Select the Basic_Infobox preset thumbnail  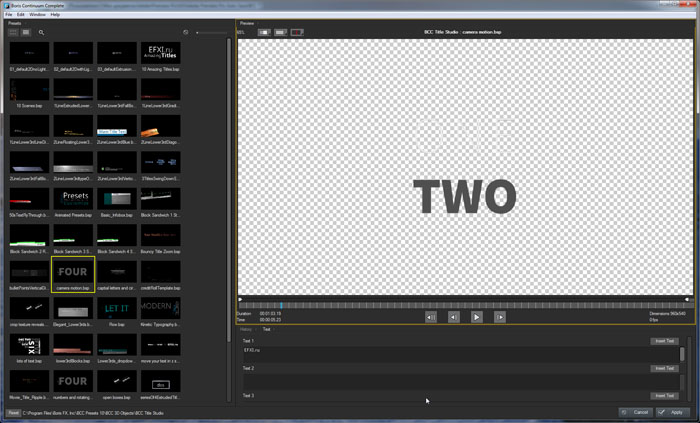(117, 199)
